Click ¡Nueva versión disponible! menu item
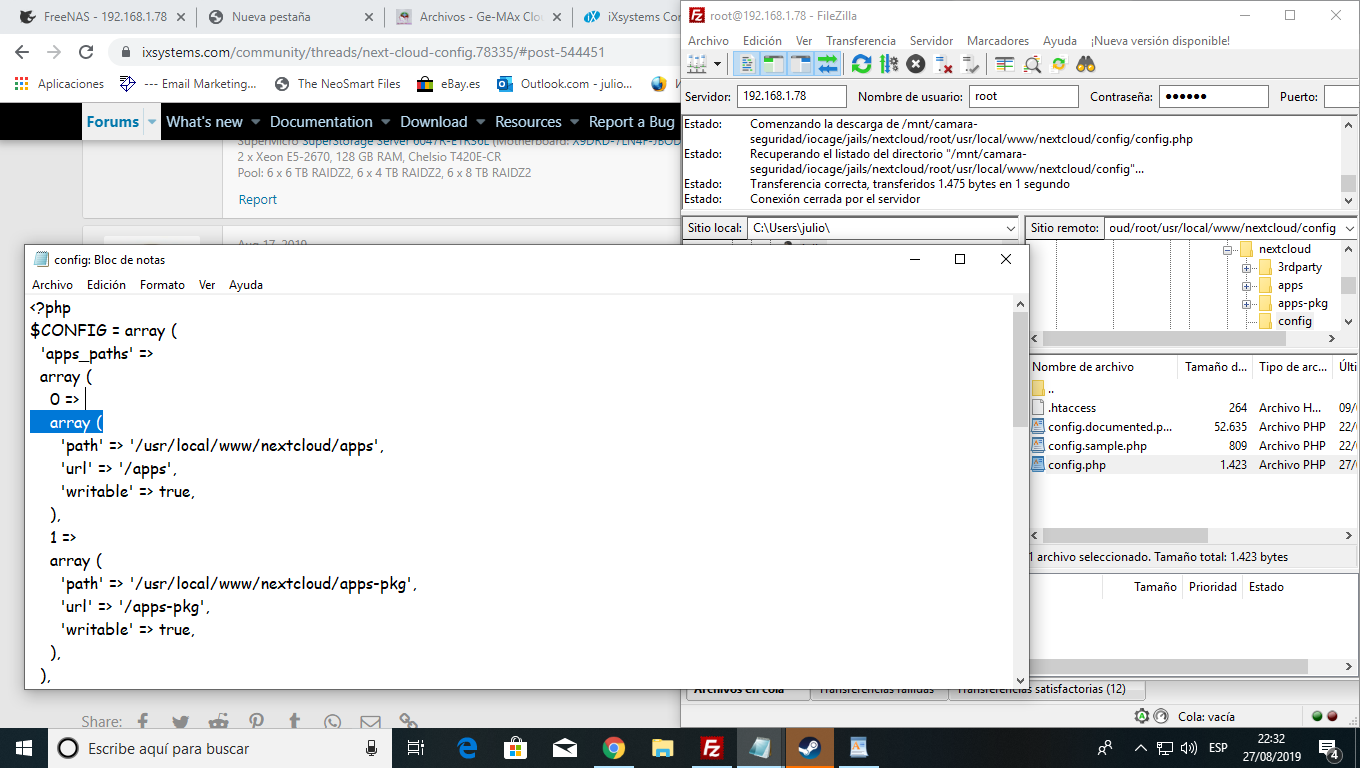This screenshot has height=768, width=1360. point(1160,40)
